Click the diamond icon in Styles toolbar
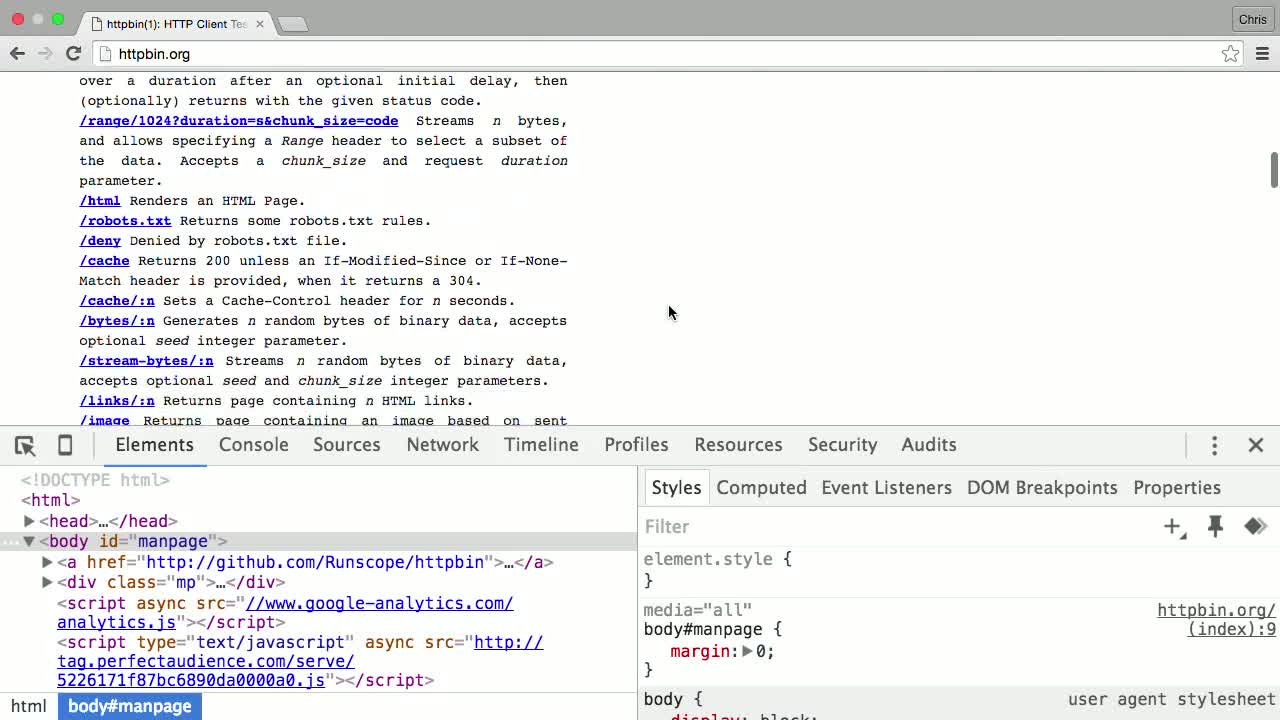Image resolution: width=1280 pixels, height=720 pixels. (x=1256, y=527)
